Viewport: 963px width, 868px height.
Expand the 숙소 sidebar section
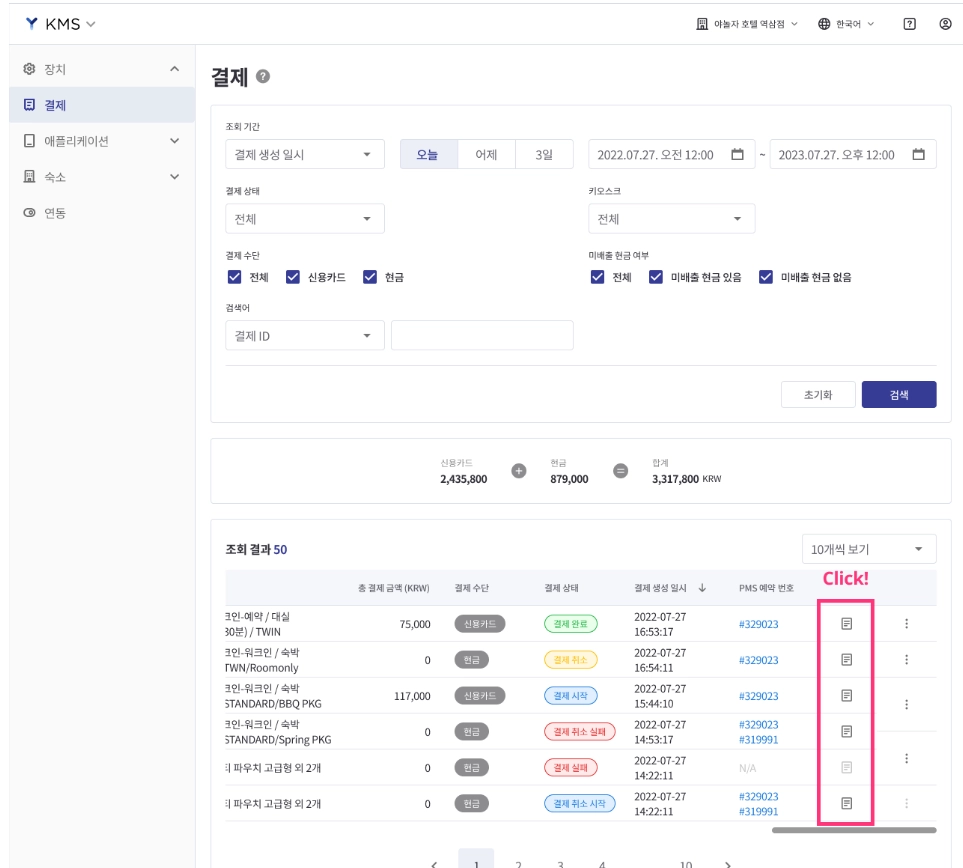(x=174, y=177)
